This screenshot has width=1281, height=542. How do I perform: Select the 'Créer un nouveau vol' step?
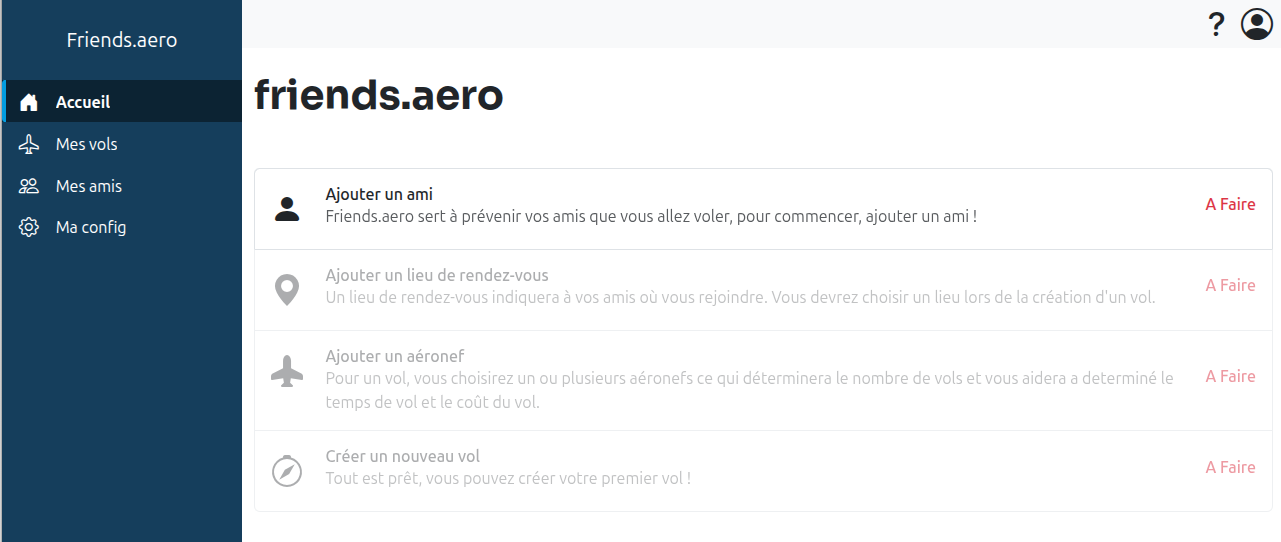[x=403, y=457]
